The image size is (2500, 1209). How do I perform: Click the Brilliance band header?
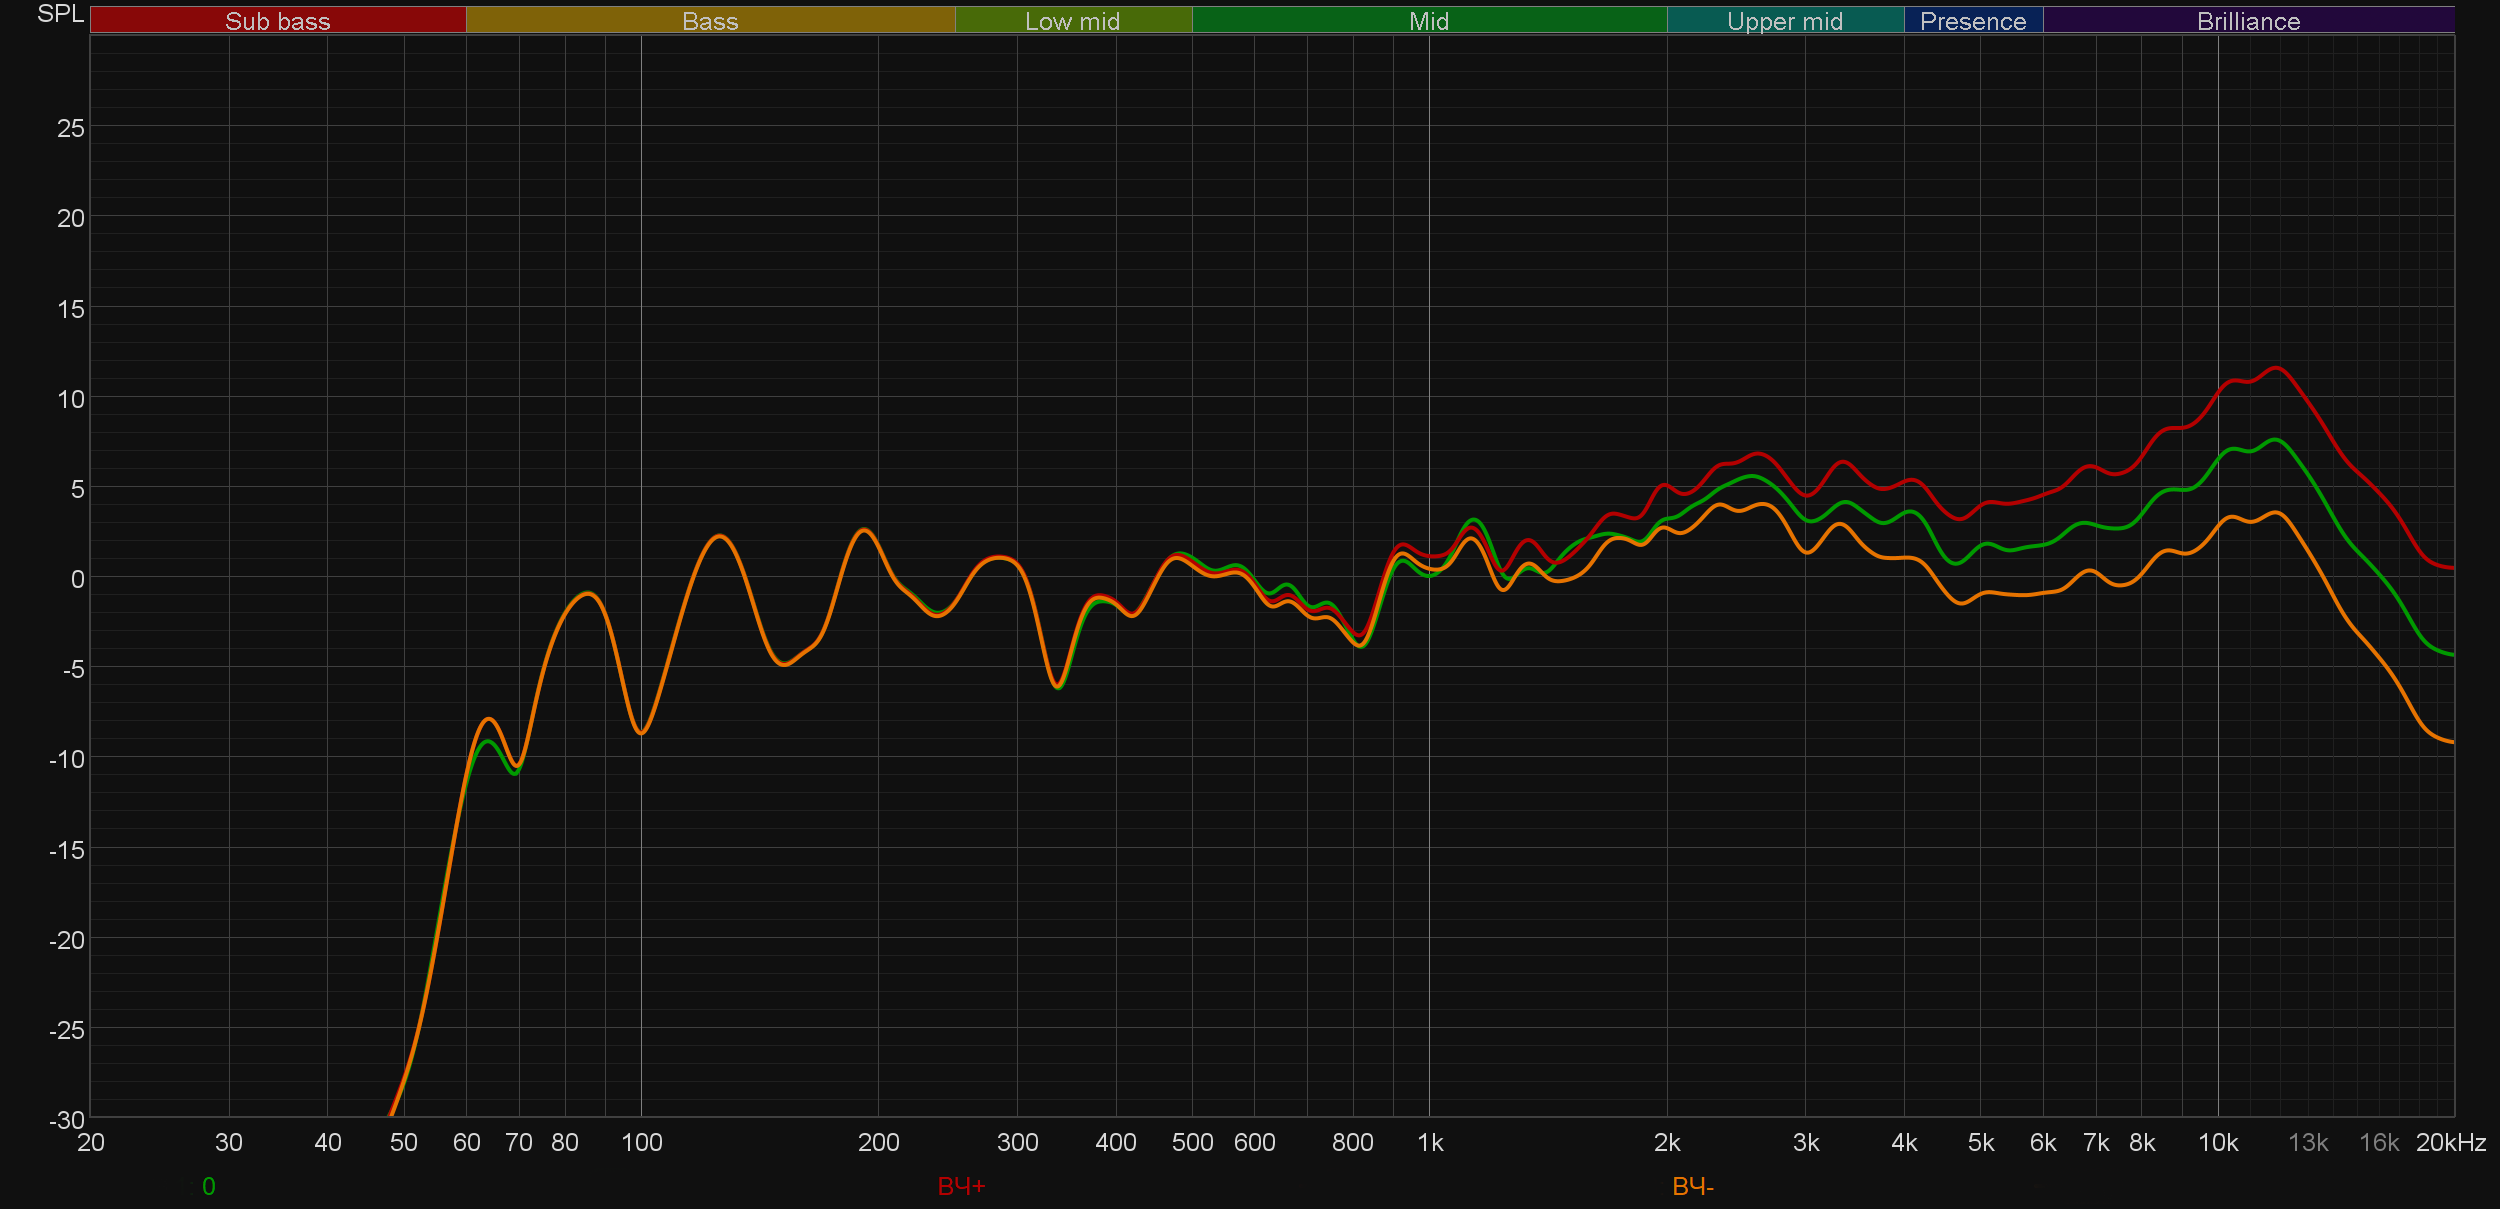coord(2248,21)
